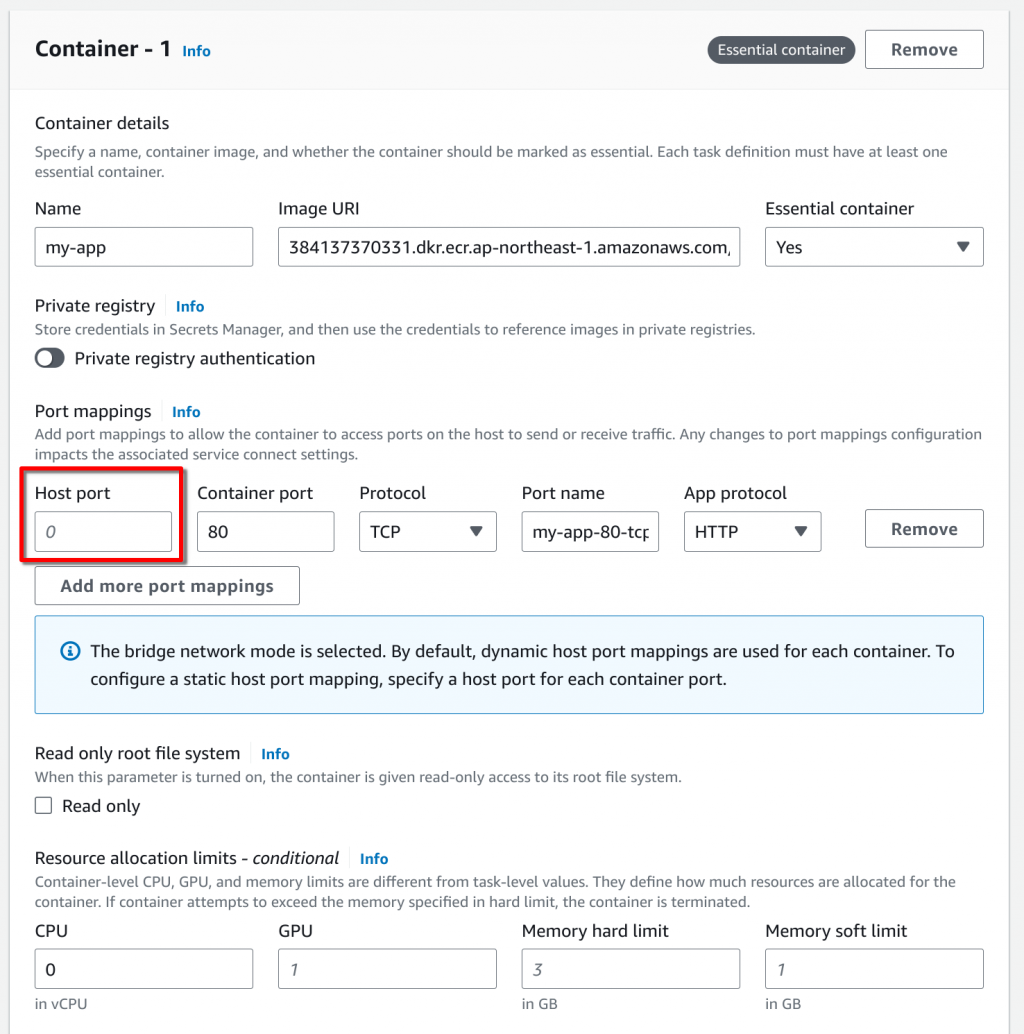Remove Container 1 using top Remove button

tap(923, 49)
